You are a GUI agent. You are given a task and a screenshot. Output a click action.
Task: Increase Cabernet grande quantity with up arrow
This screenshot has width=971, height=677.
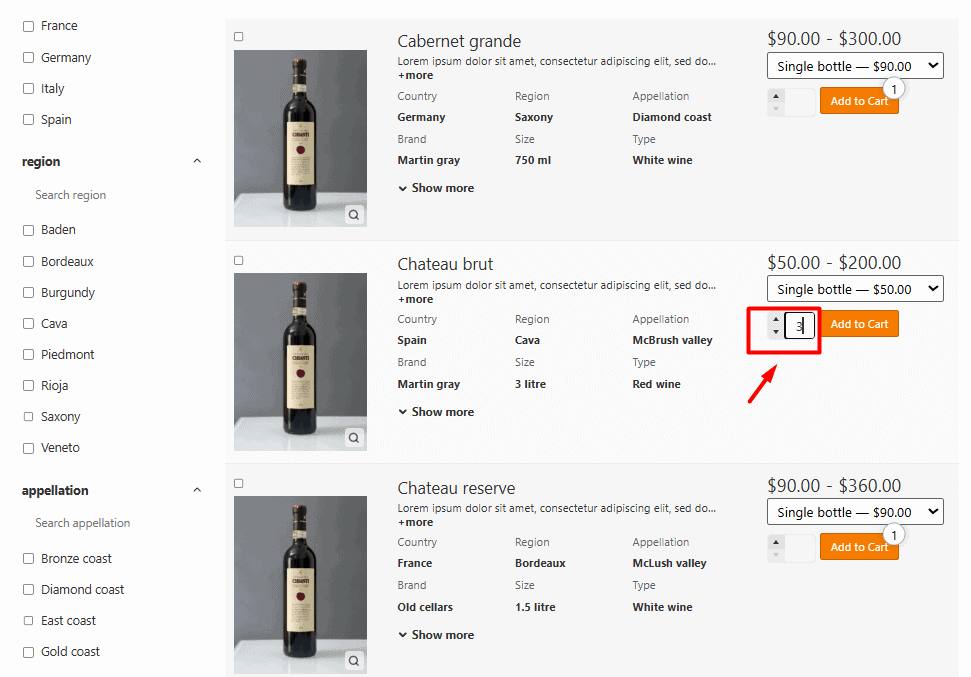[776, 96]
